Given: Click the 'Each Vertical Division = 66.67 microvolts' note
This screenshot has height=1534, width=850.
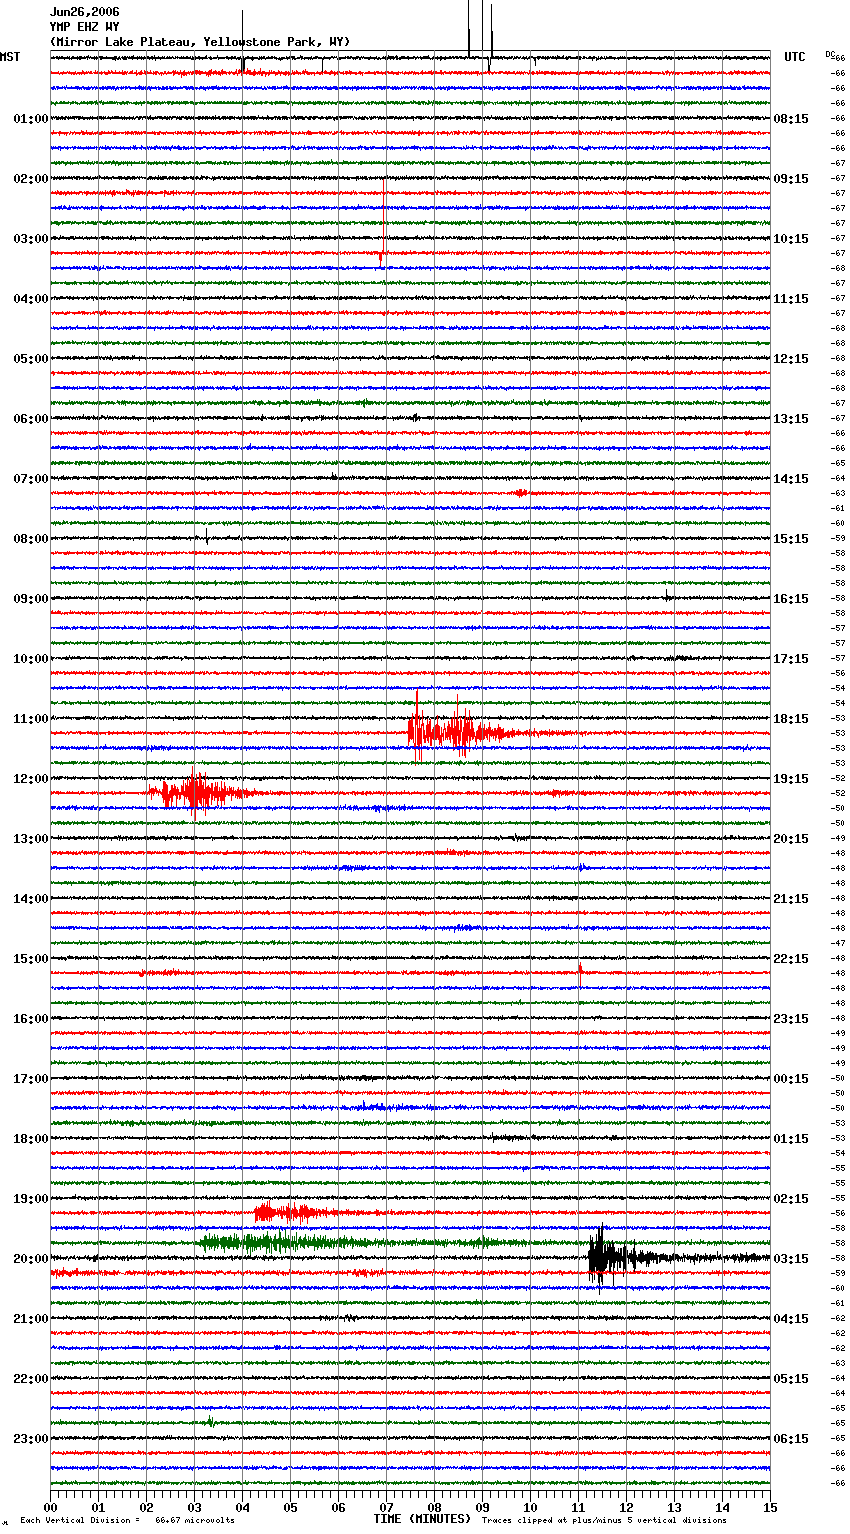Looking at the screenshot, I should pyautogui.click(x=127, y=1521).
